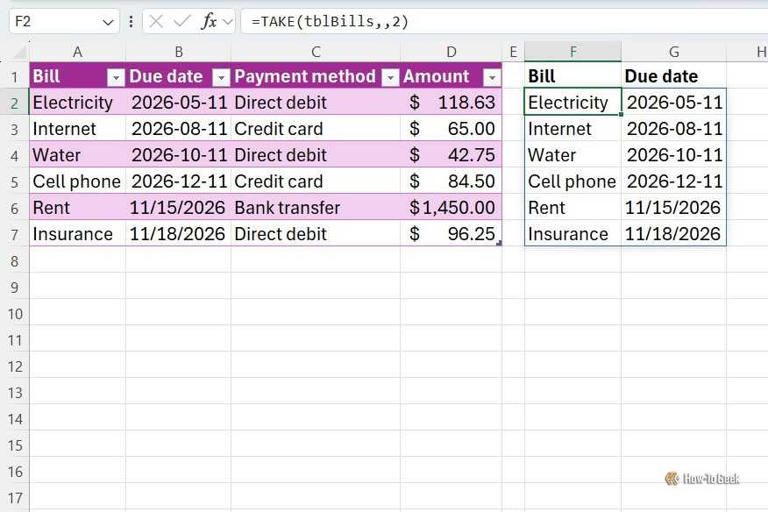Select column E header

(x=513, y=52)
